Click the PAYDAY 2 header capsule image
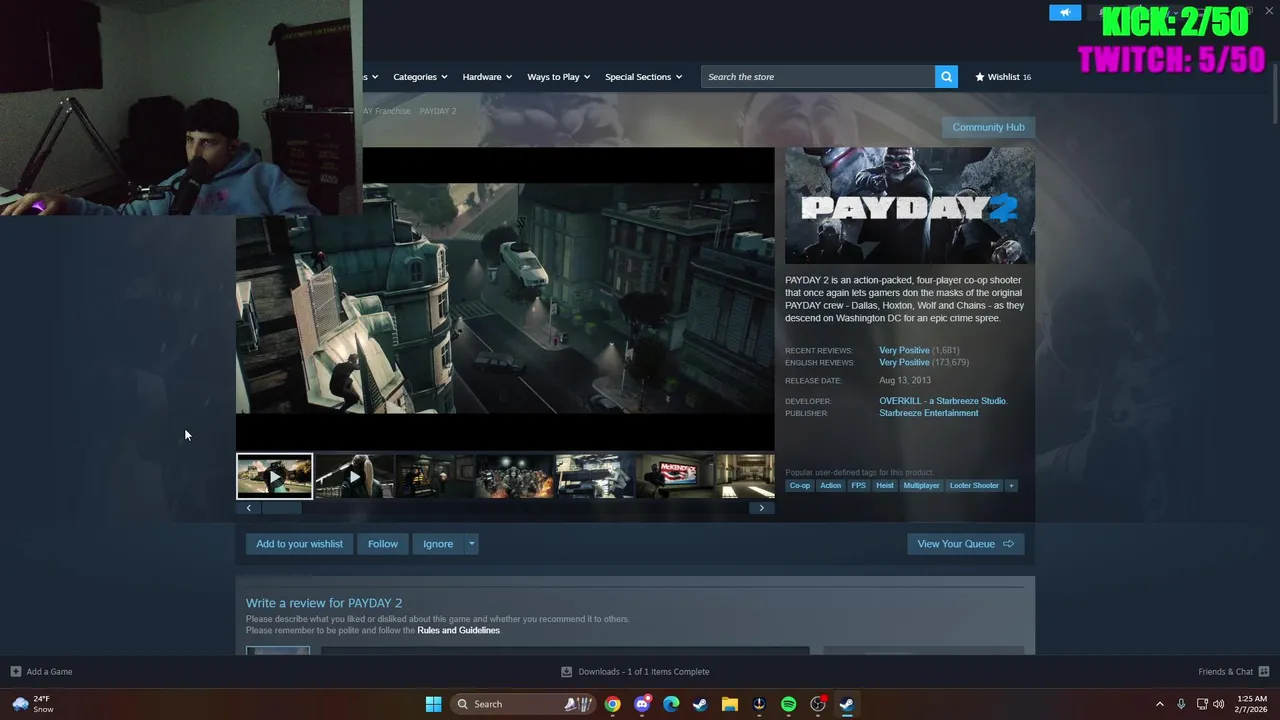 click(x=910, y=206)
